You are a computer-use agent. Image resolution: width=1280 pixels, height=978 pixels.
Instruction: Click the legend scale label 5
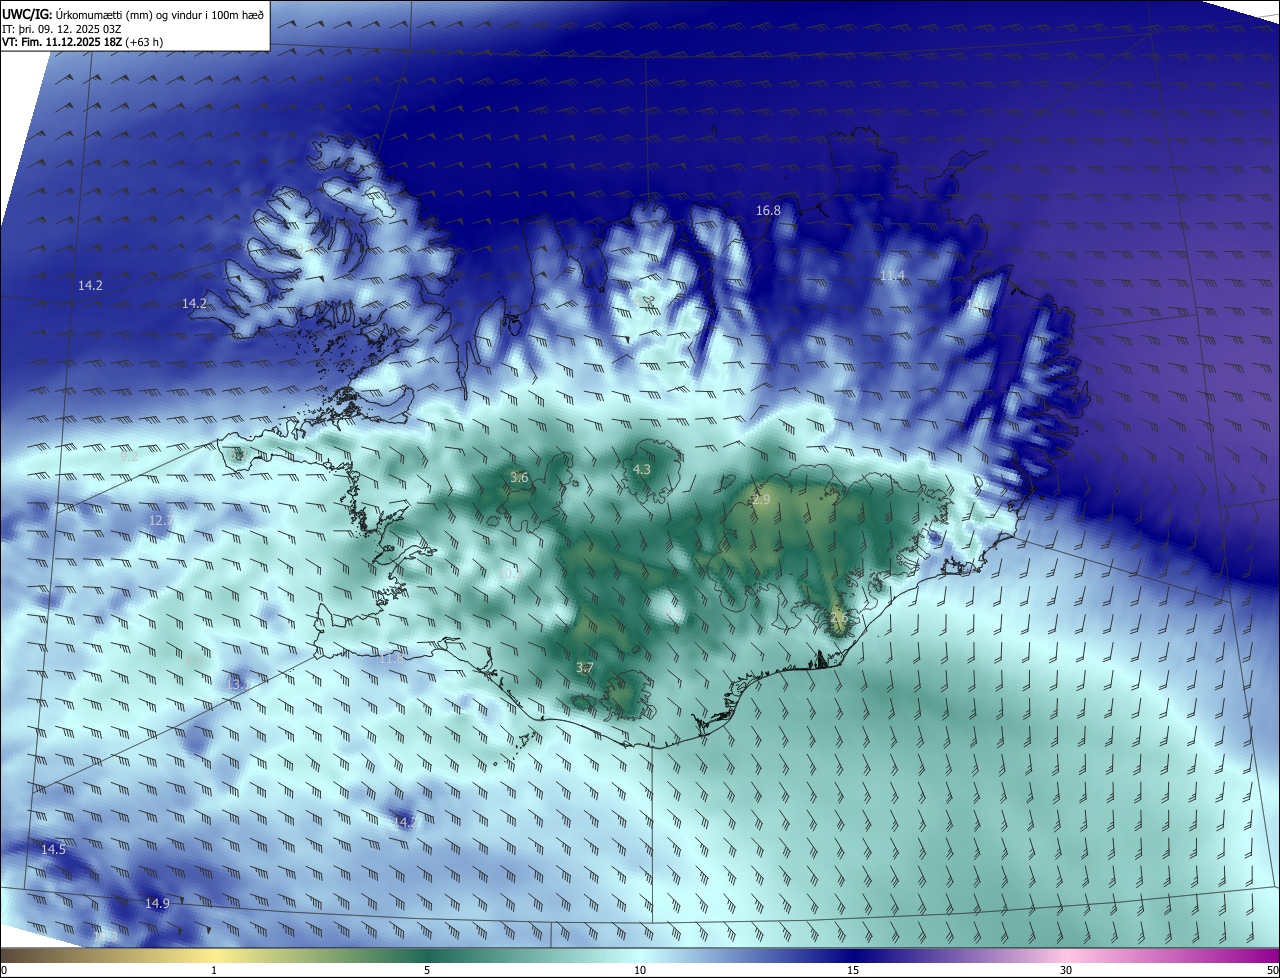[427, 970]
